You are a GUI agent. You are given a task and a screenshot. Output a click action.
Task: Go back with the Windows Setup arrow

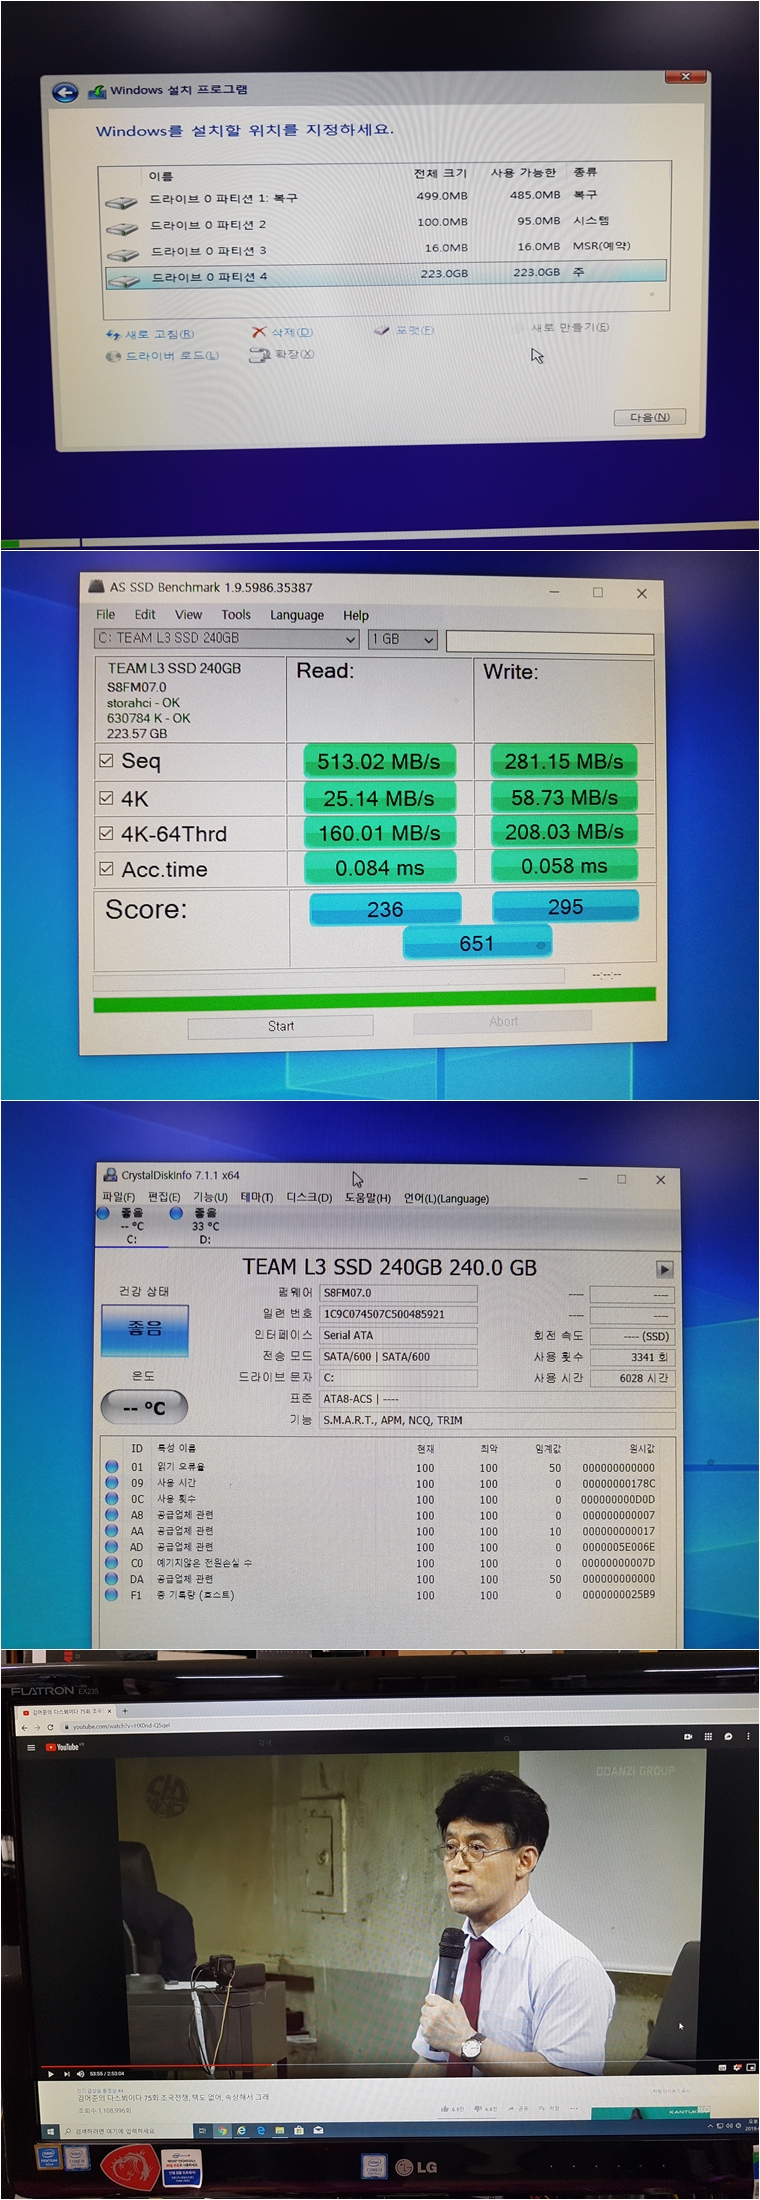65,93
